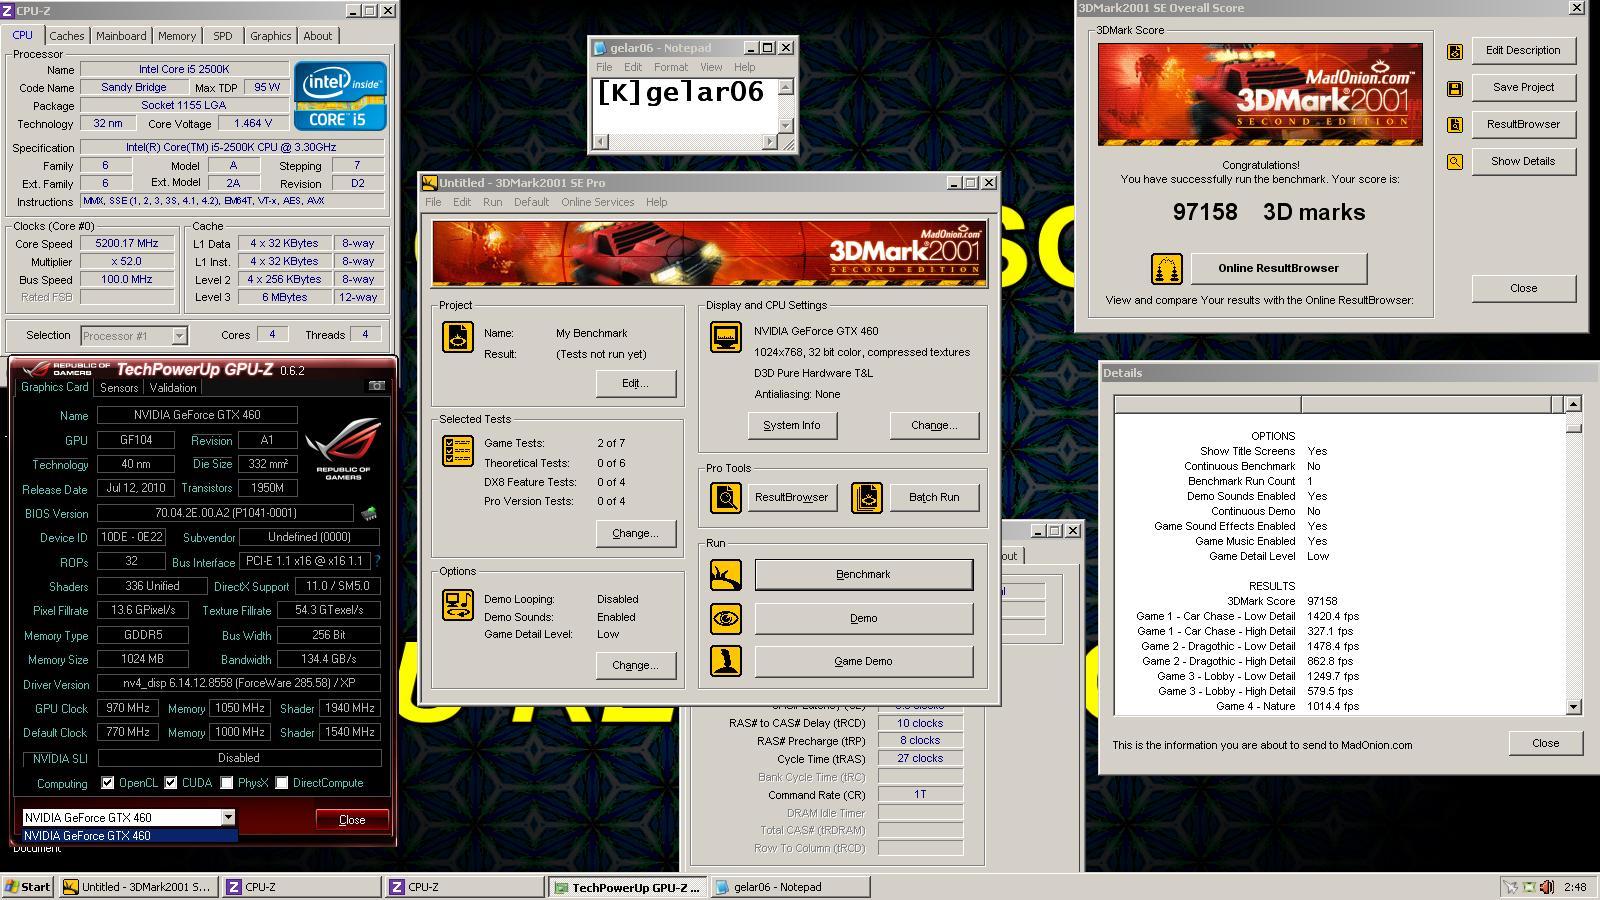The image size is (1600, 900).
Task: Switch to gelar06 - Notepad taskbar item
Action: 790,887
